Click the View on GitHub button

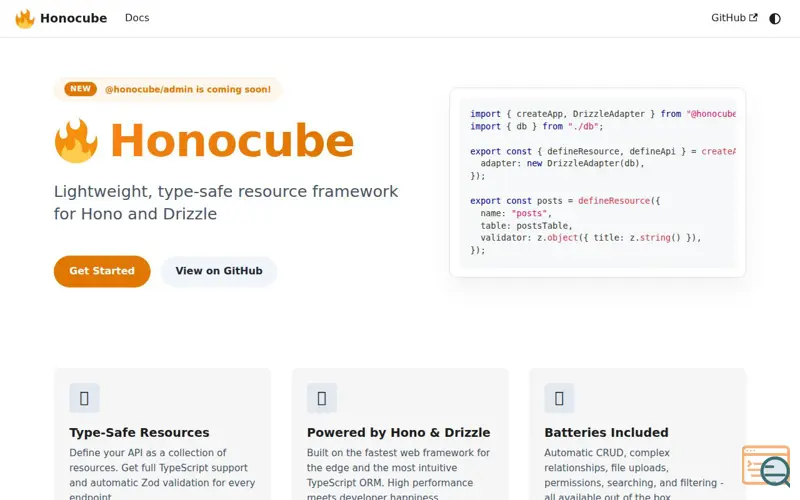tap(219, 271)
